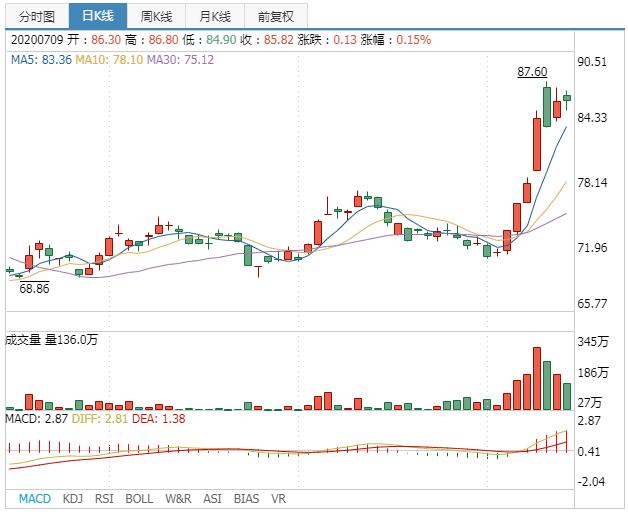Switch indicator to RSI
This screenshot has width=628, height=516.
pos(104,498)
